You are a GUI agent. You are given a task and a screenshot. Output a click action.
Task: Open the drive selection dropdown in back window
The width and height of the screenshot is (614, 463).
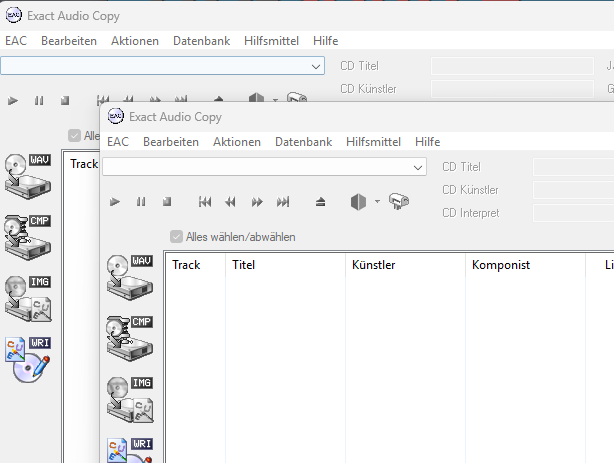(x=316, y=67)
